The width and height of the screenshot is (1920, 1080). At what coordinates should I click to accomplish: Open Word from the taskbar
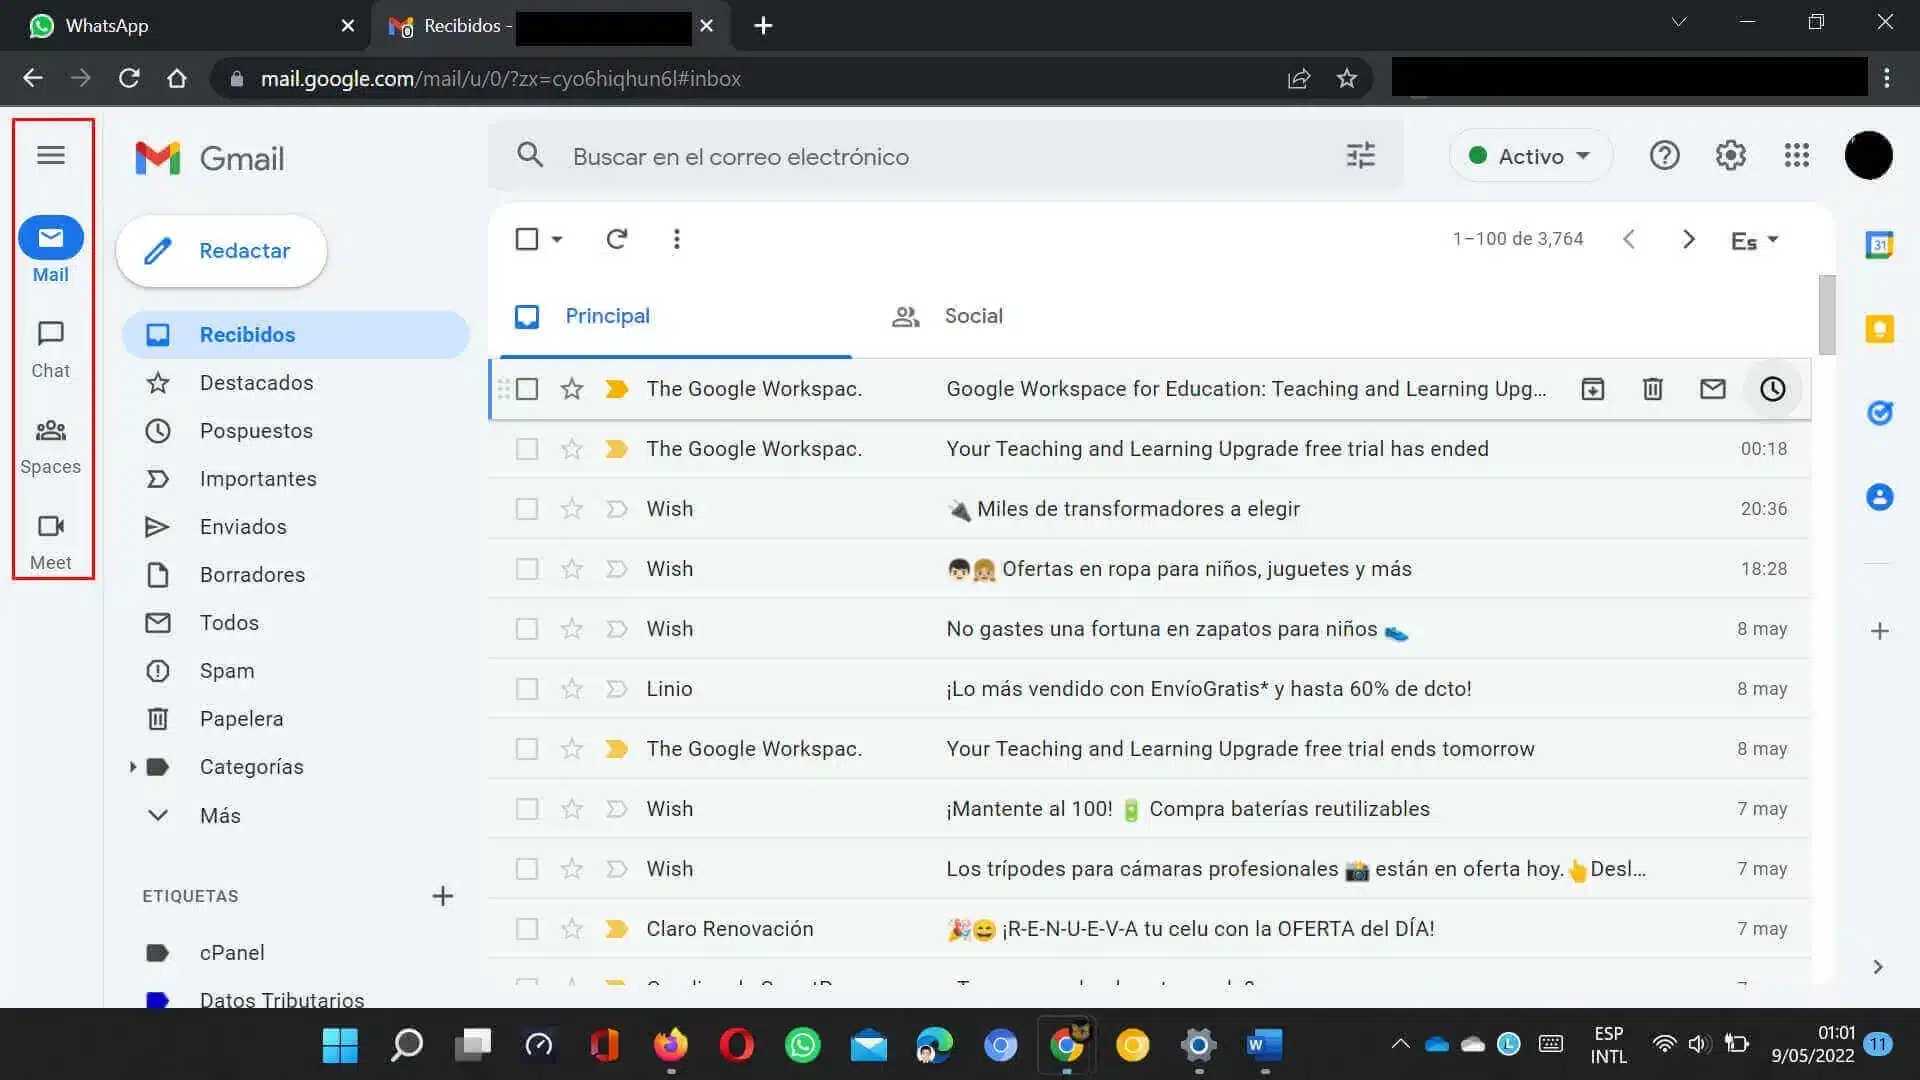pyautogui.click(x=1264, y=1046)
